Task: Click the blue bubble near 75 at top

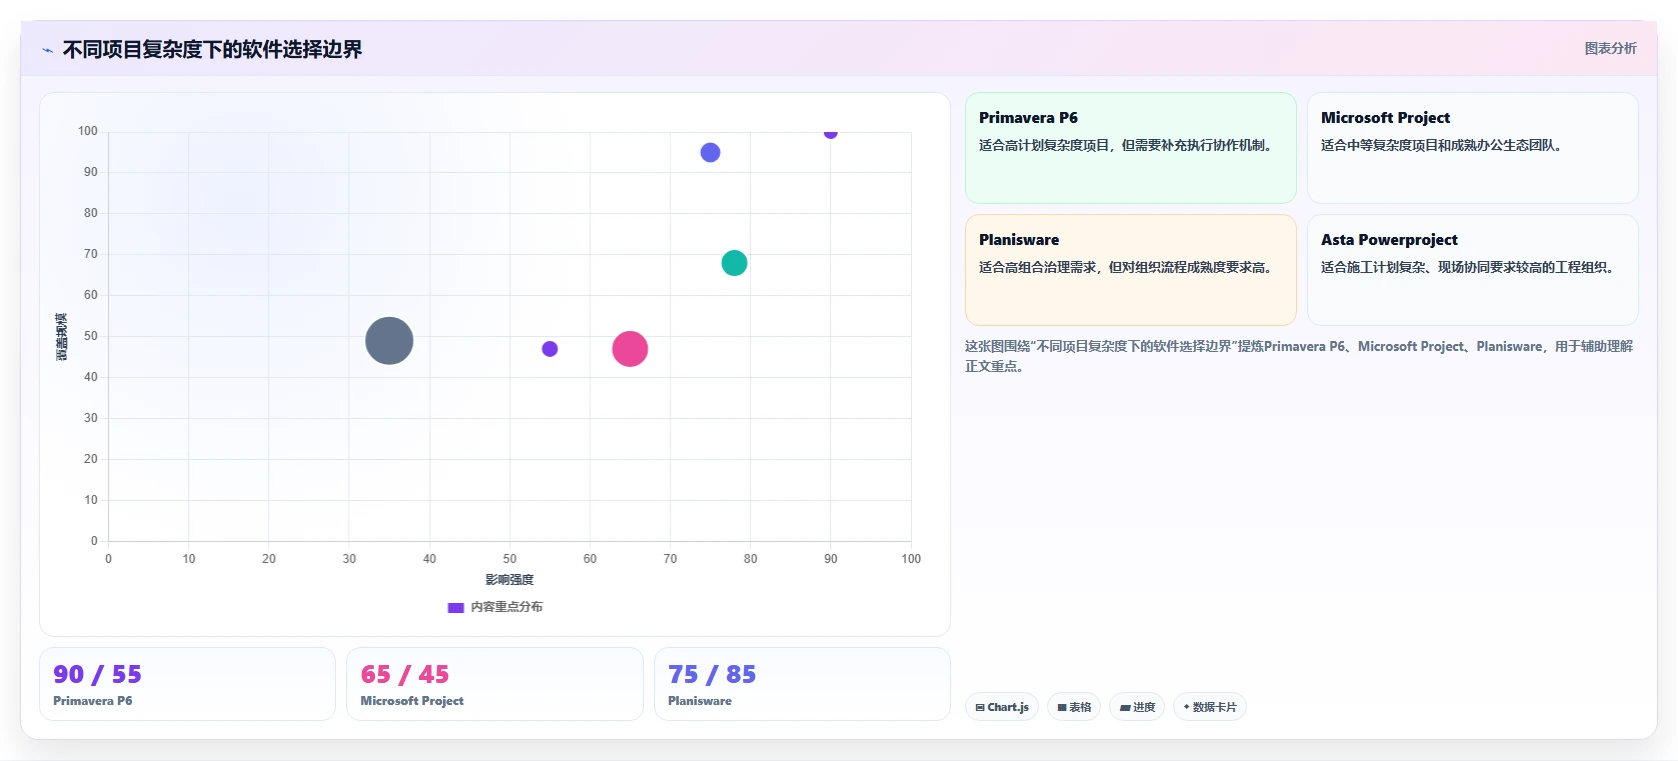Action: (x=710, y=152)
